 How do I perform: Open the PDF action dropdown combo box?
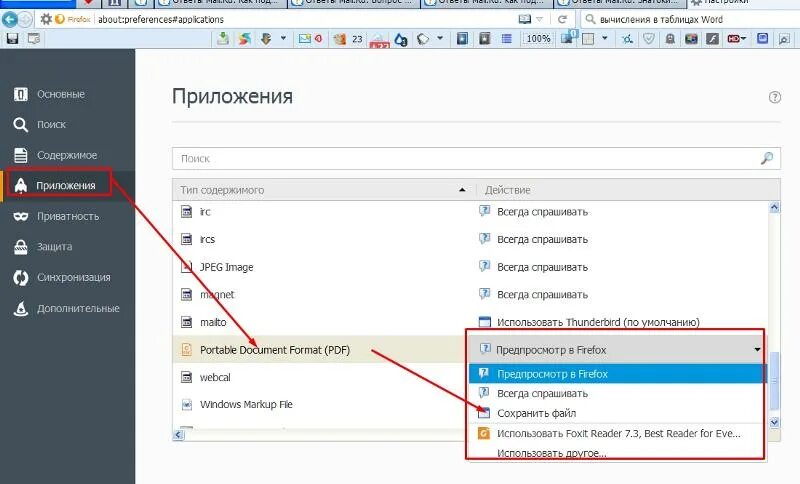coord(616,350)
